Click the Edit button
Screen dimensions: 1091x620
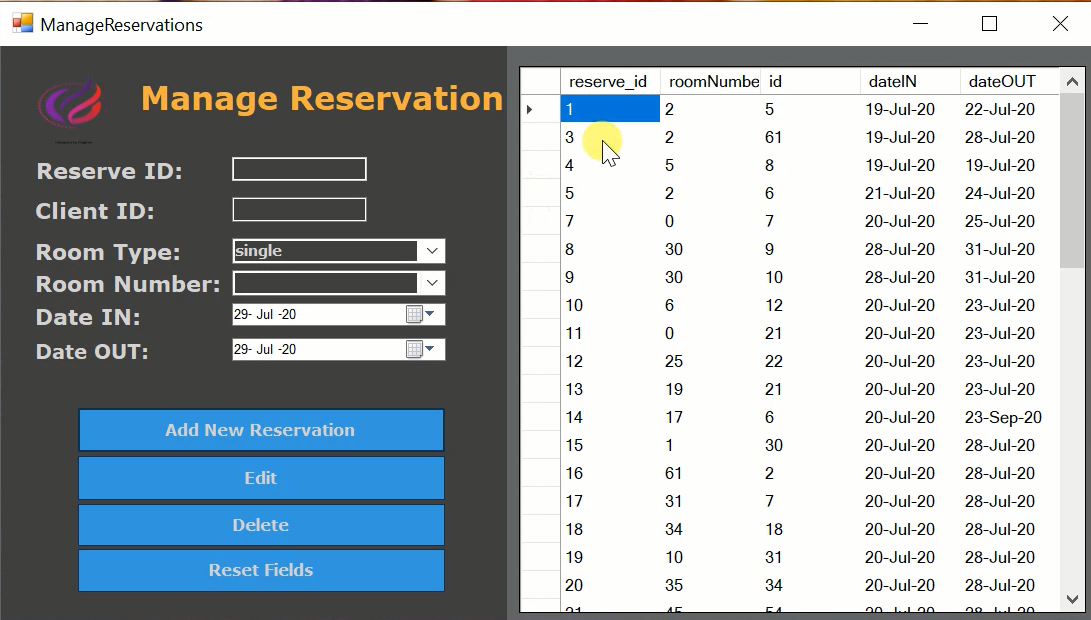click(260, 478)
